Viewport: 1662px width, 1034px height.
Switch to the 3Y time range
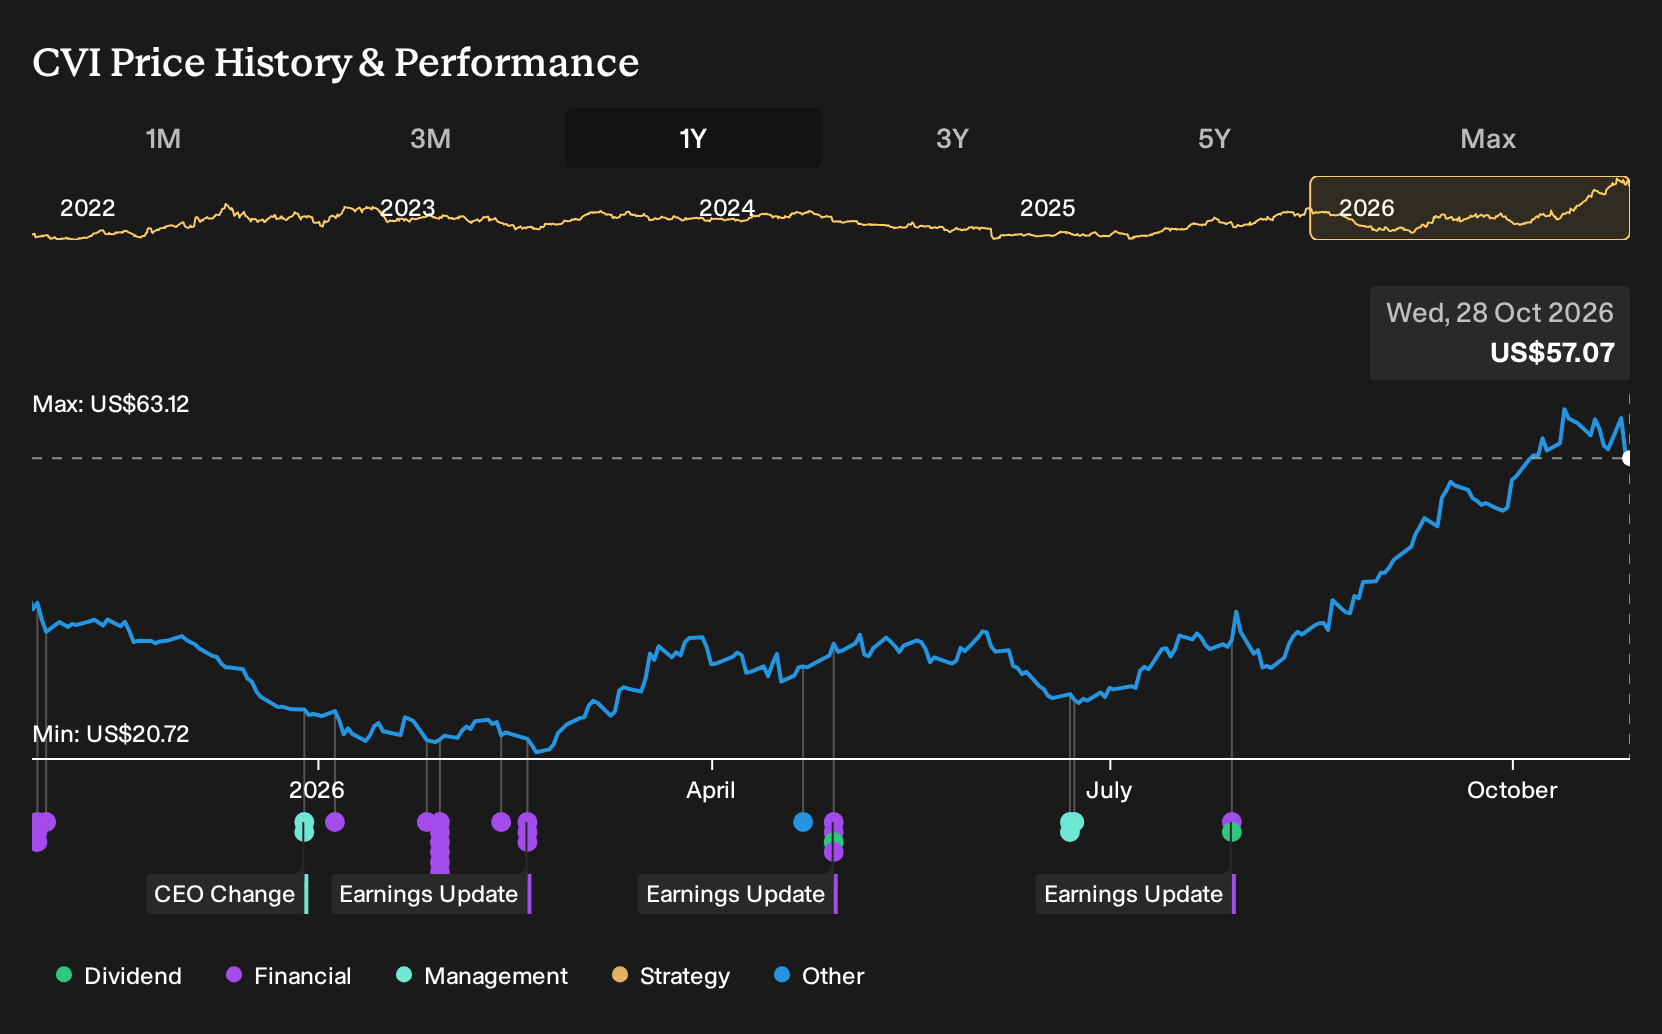point(952,138)
